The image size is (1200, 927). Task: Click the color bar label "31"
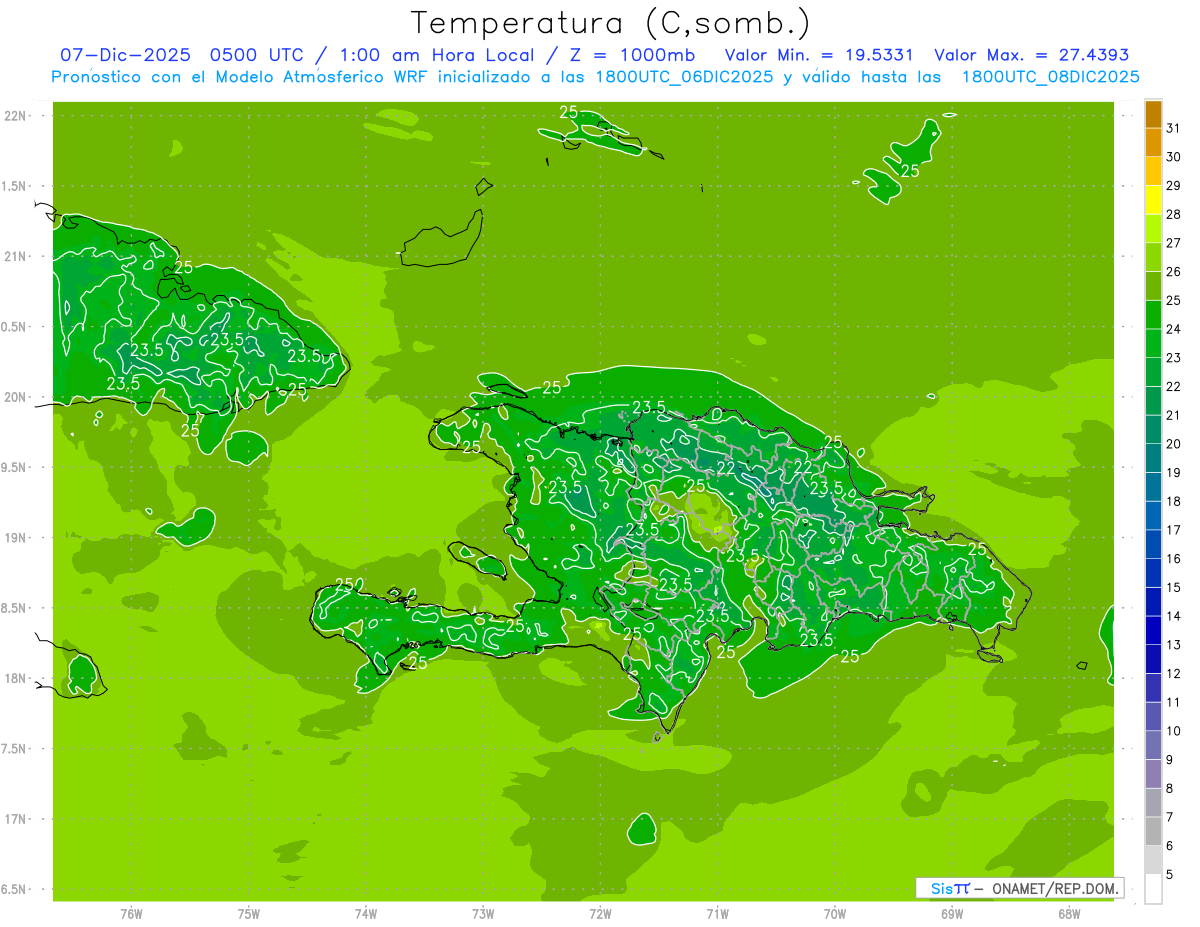[1174, 128]
